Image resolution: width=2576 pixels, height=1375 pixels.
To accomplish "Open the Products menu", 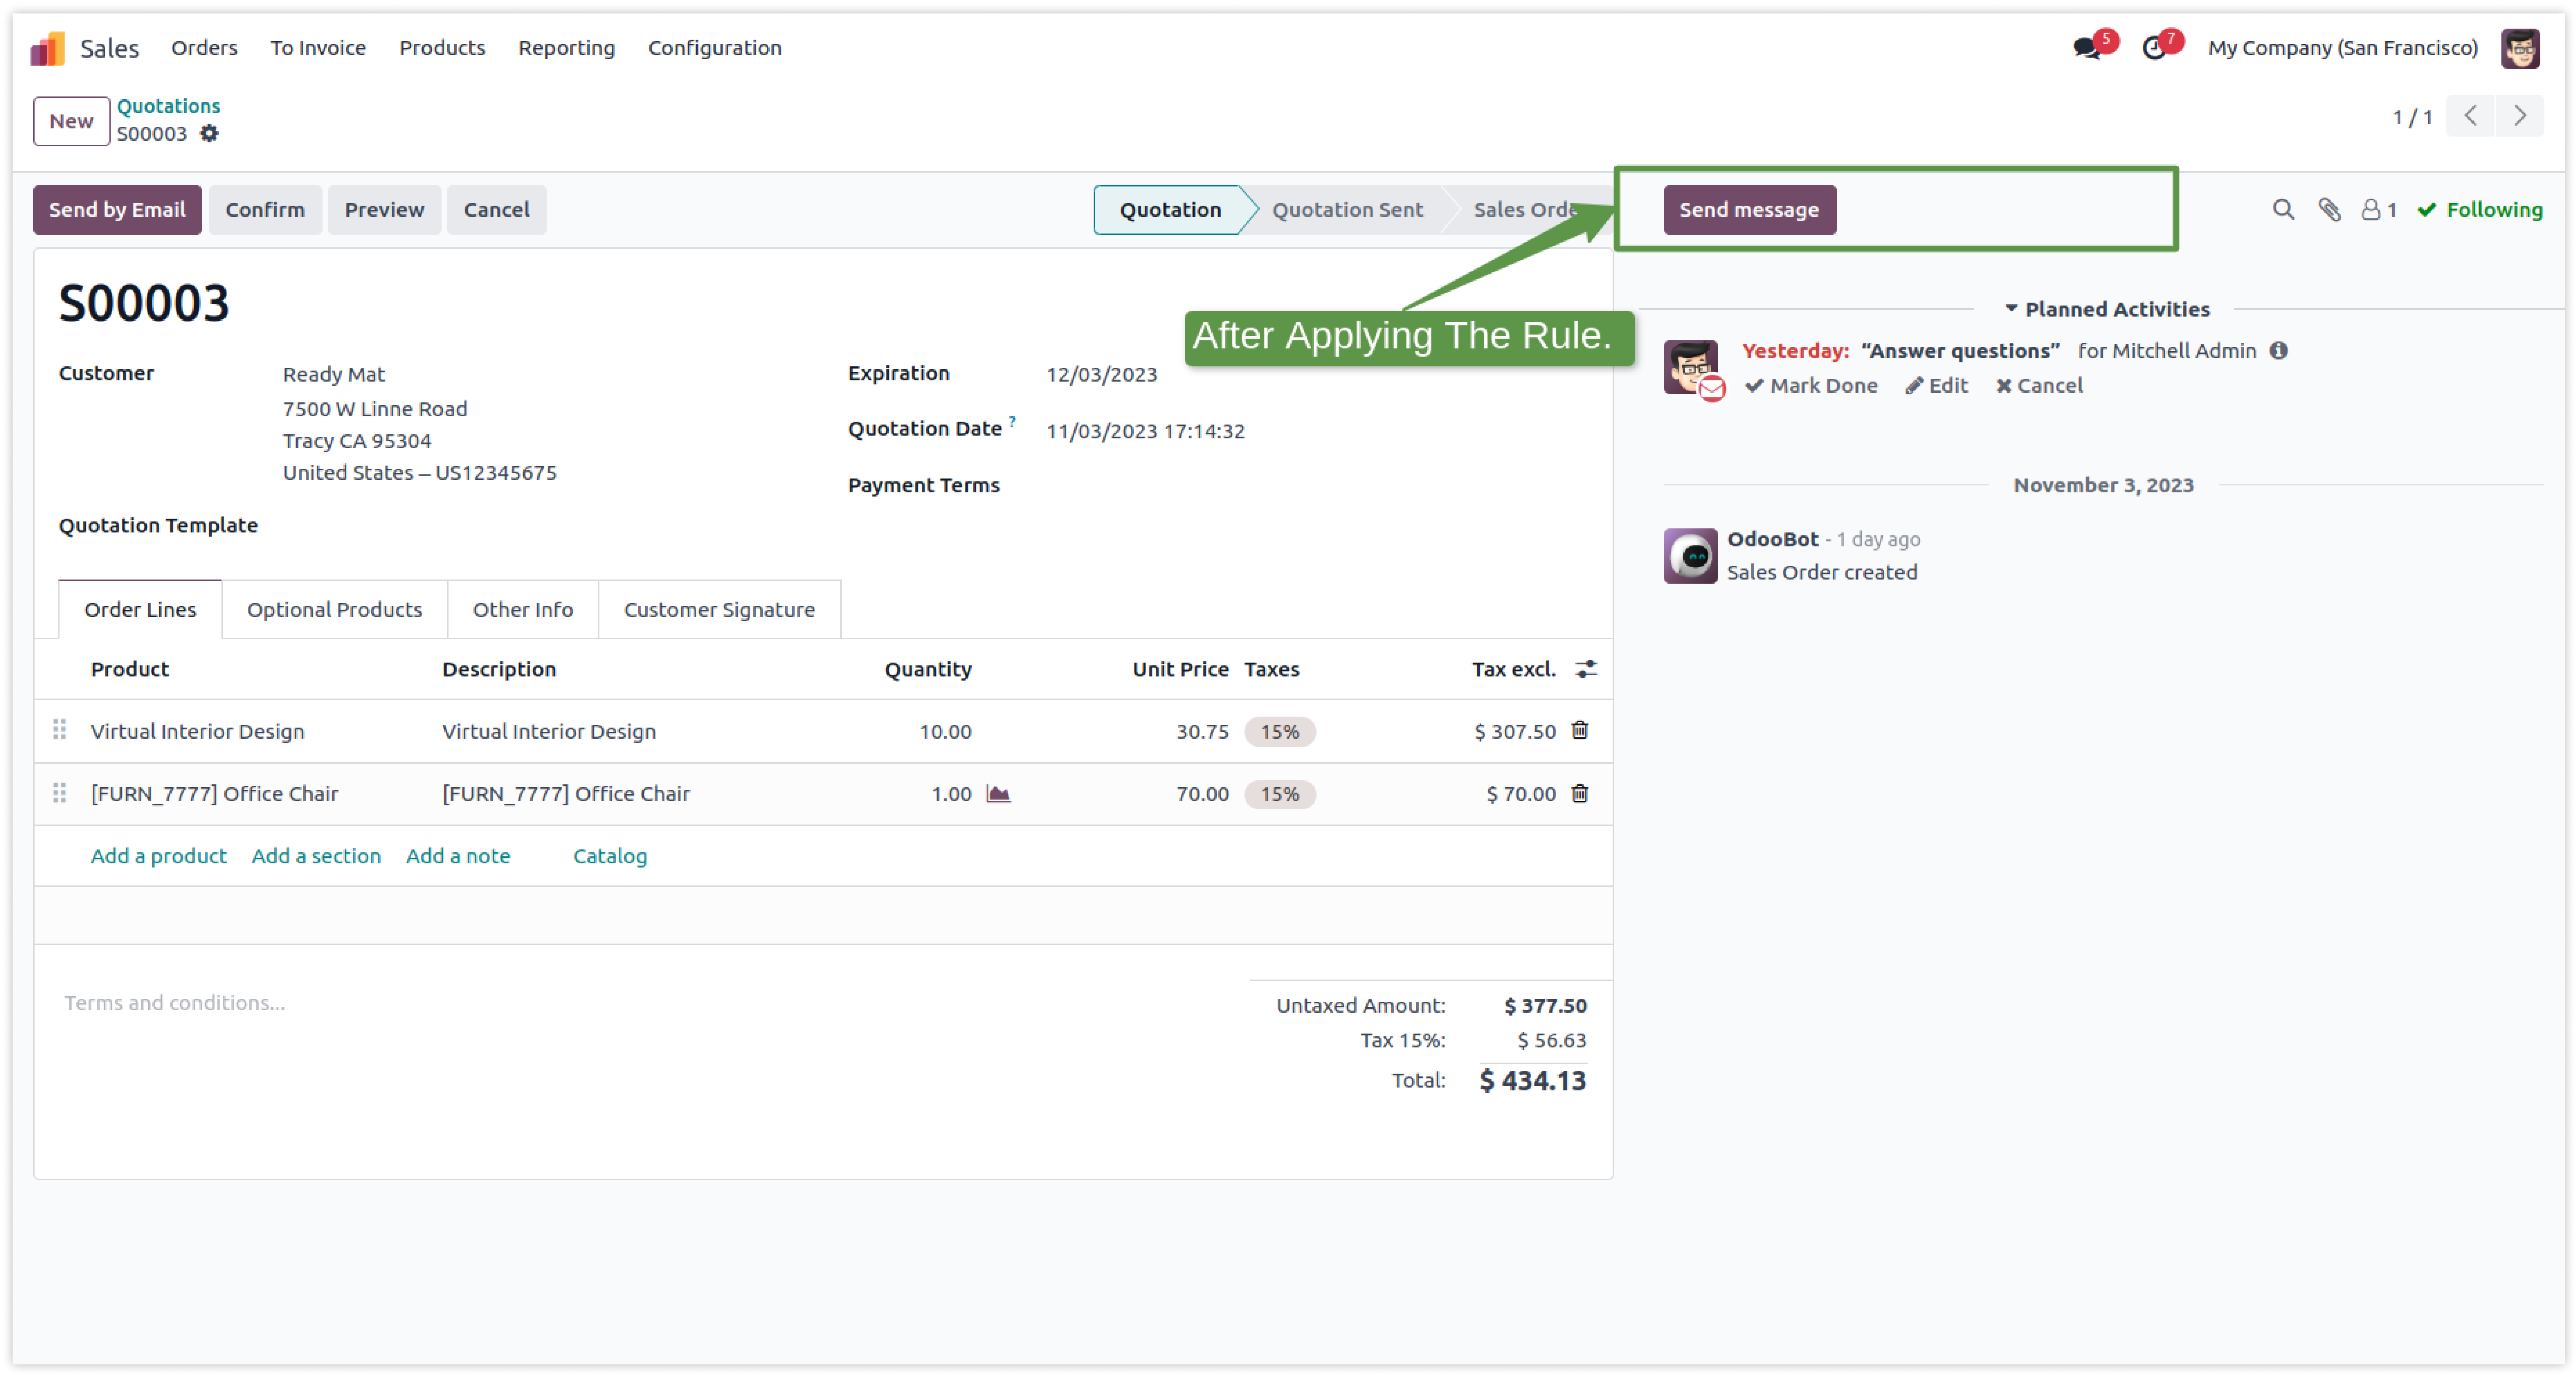I will [442, 48].
